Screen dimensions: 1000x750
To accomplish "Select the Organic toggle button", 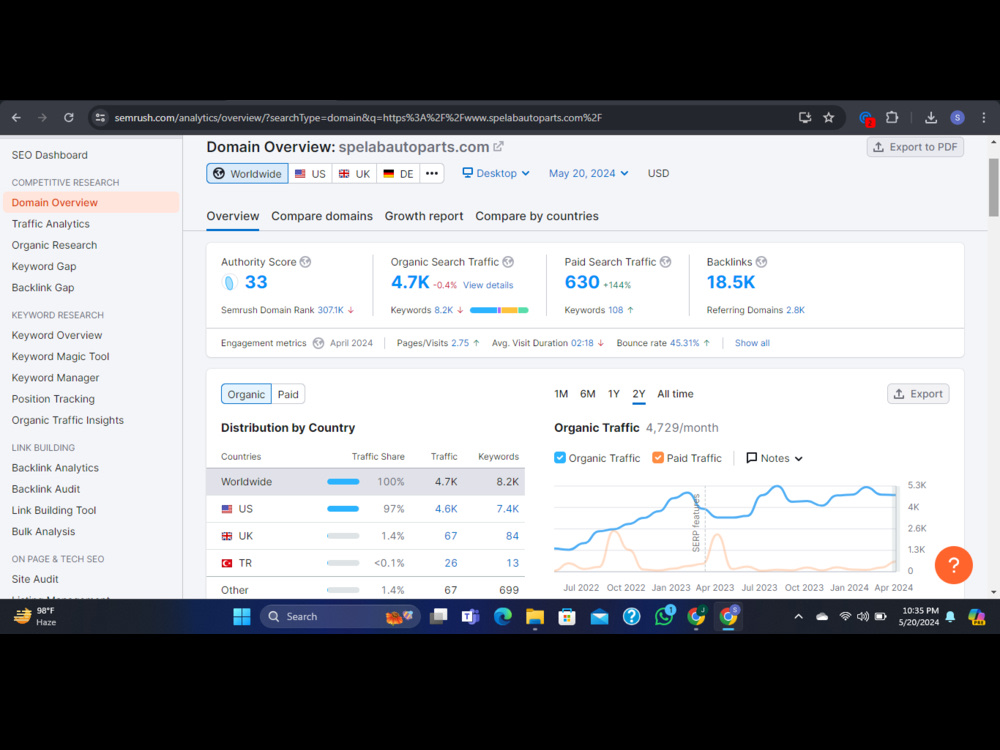I will [246, 394].
